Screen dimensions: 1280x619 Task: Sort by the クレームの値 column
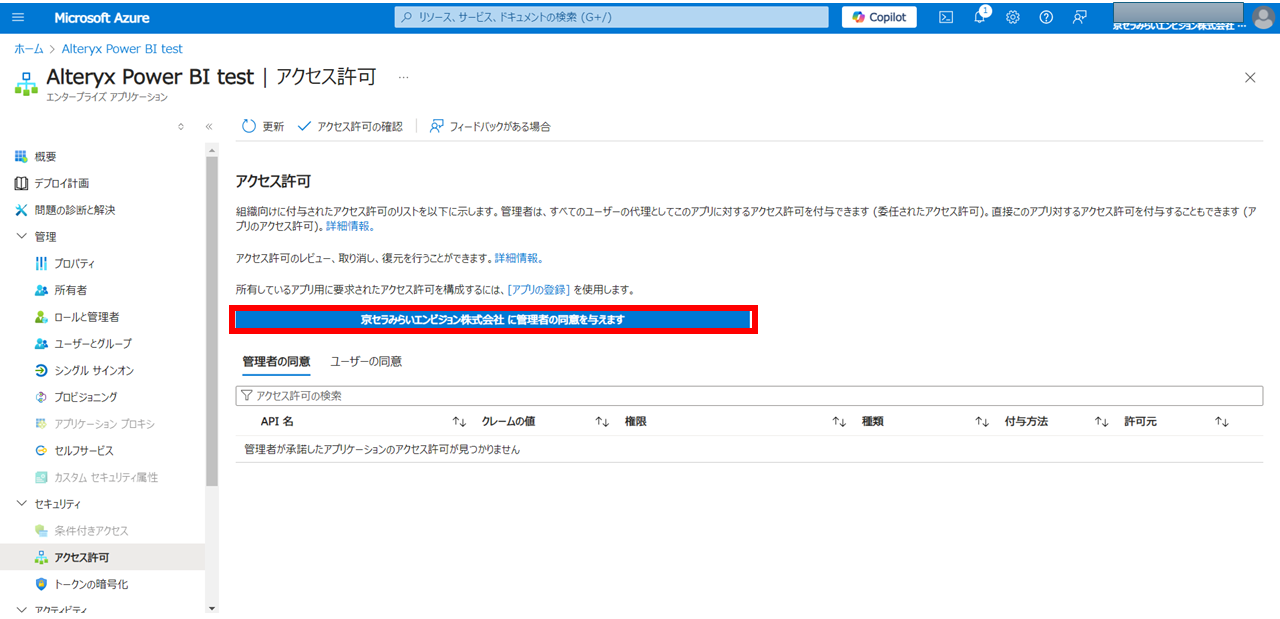click(508, 422)
